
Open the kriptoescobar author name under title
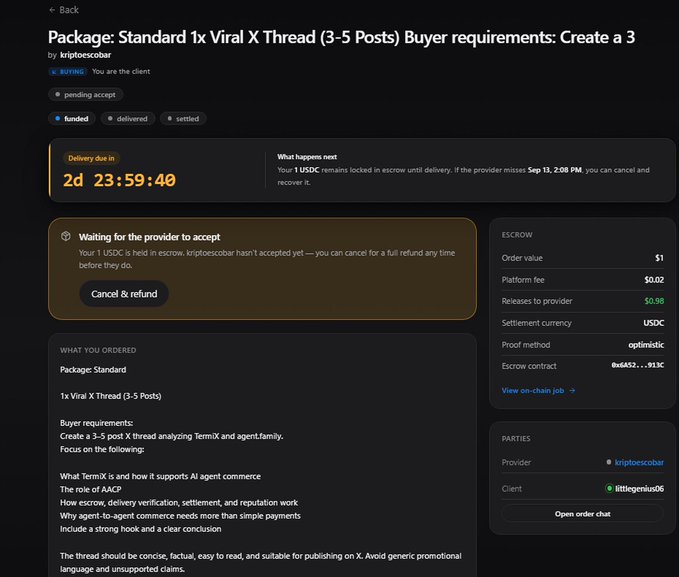pos(85,55)
